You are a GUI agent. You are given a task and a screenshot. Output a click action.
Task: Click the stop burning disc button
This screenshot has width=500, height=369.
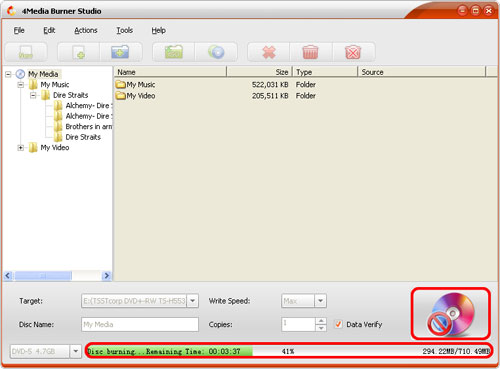451,313
